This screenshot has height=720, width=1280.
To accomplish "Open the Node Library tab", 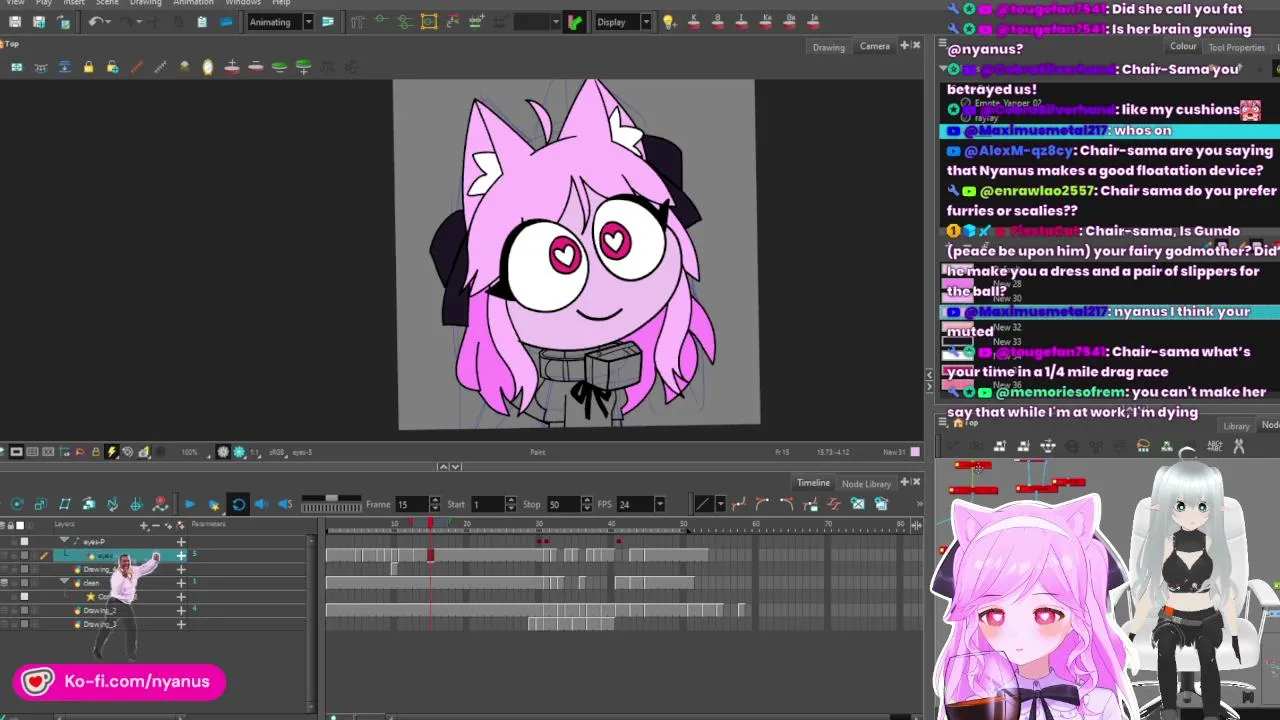I will [x=866, y=484].
